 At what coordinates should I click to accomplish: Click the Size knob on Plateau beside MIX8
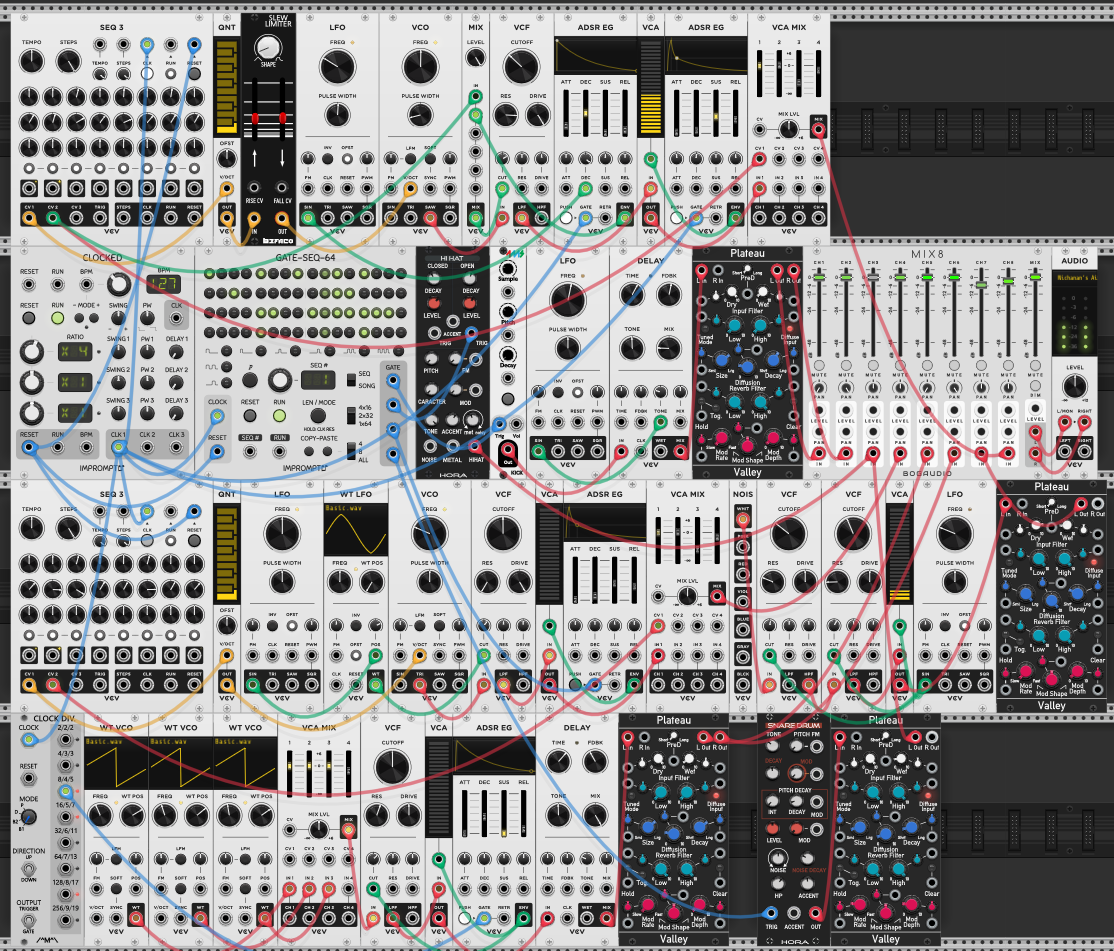coord(722,362)
